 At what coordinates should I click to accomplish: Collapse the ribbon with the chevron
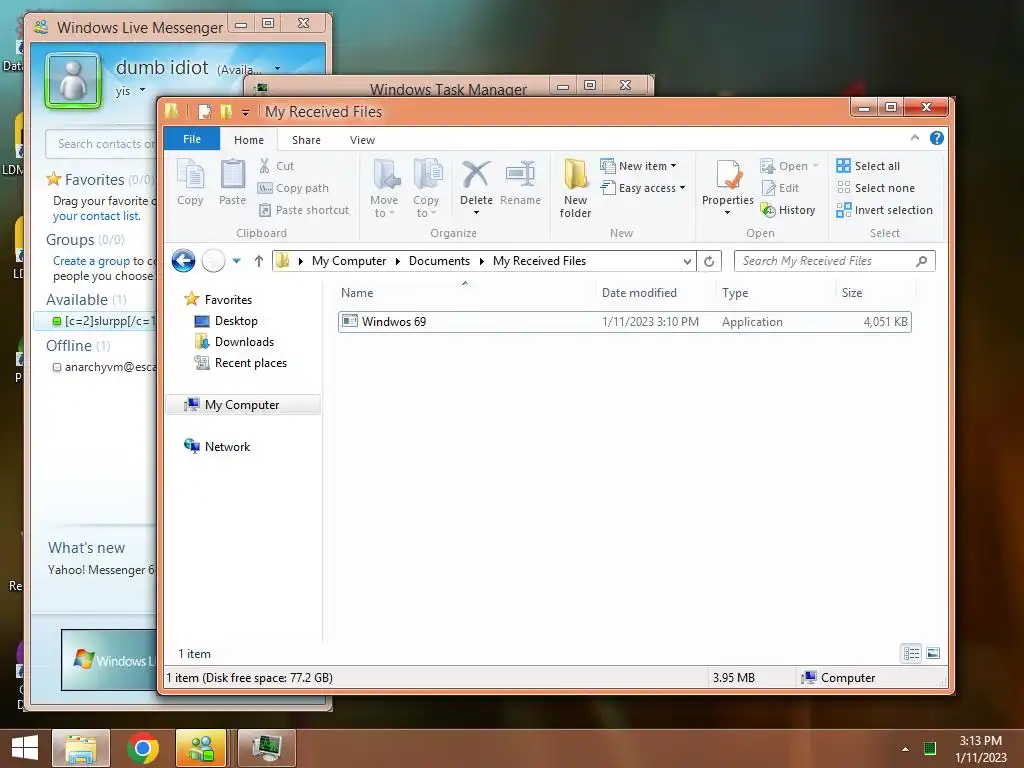point(915,138)
